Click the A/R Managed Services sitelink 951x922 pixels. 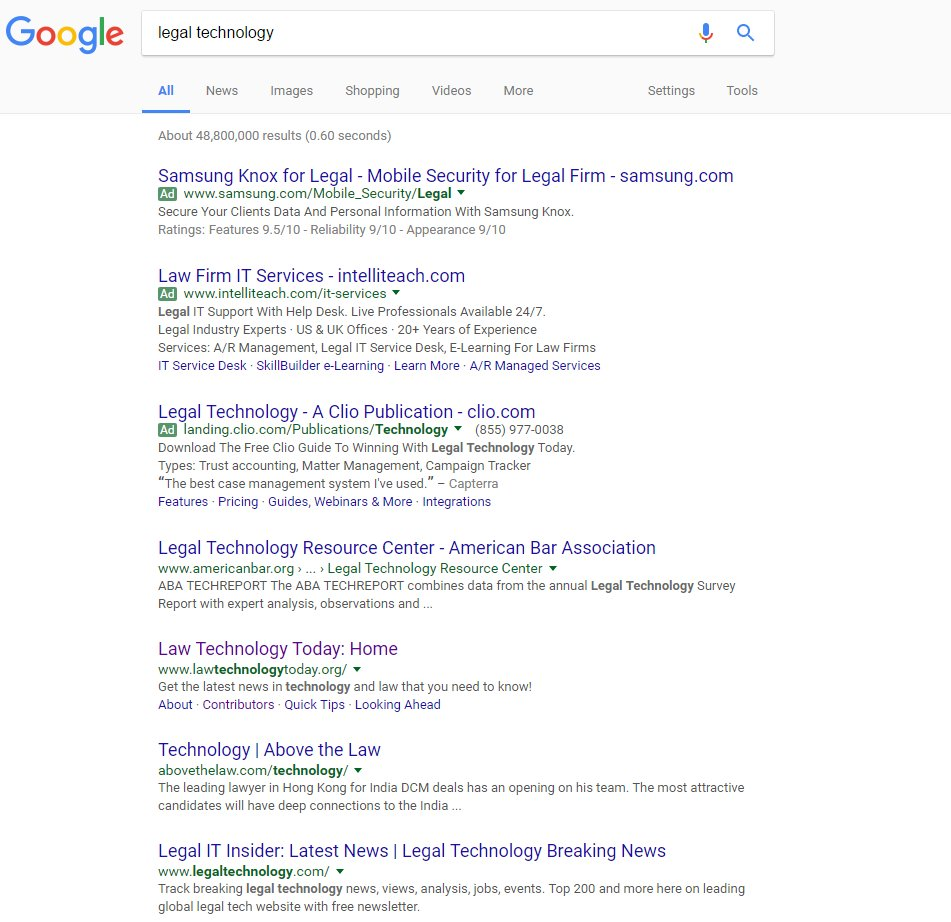point(535,366)
